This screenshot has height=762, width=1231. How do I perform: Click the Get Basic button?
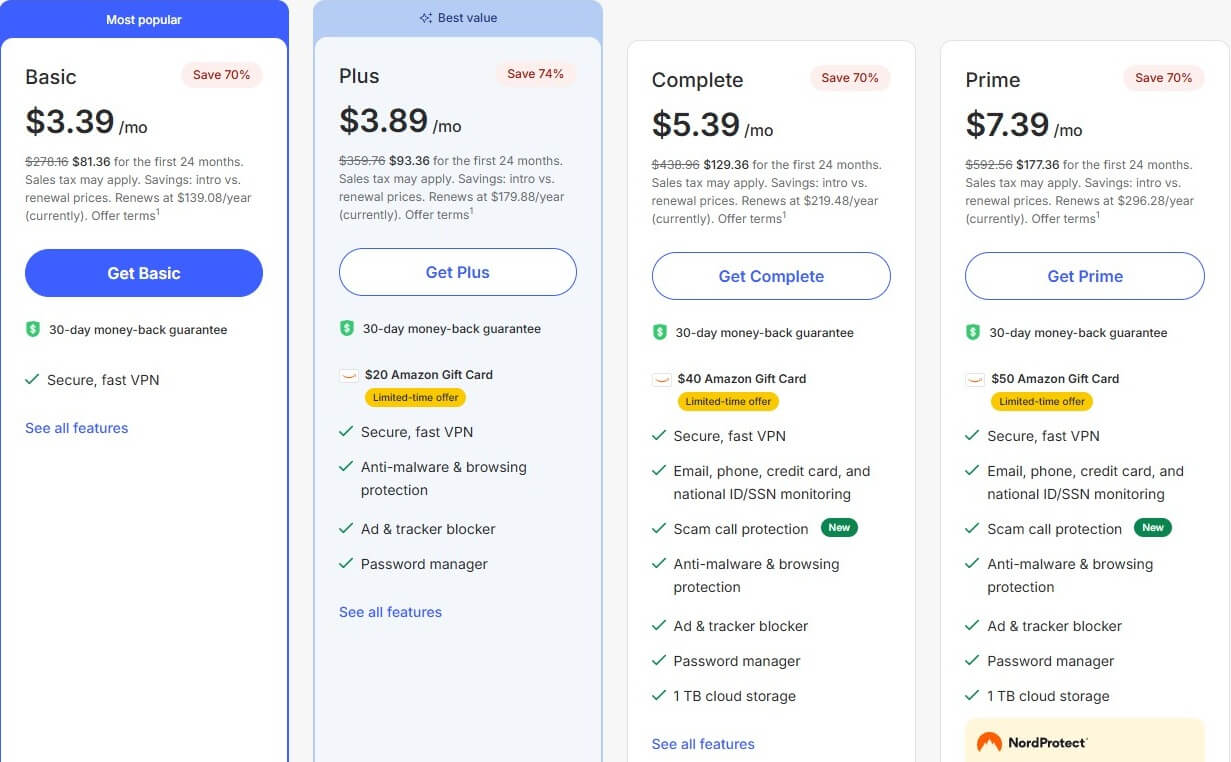pyautogui.click(x=143, y=273)
